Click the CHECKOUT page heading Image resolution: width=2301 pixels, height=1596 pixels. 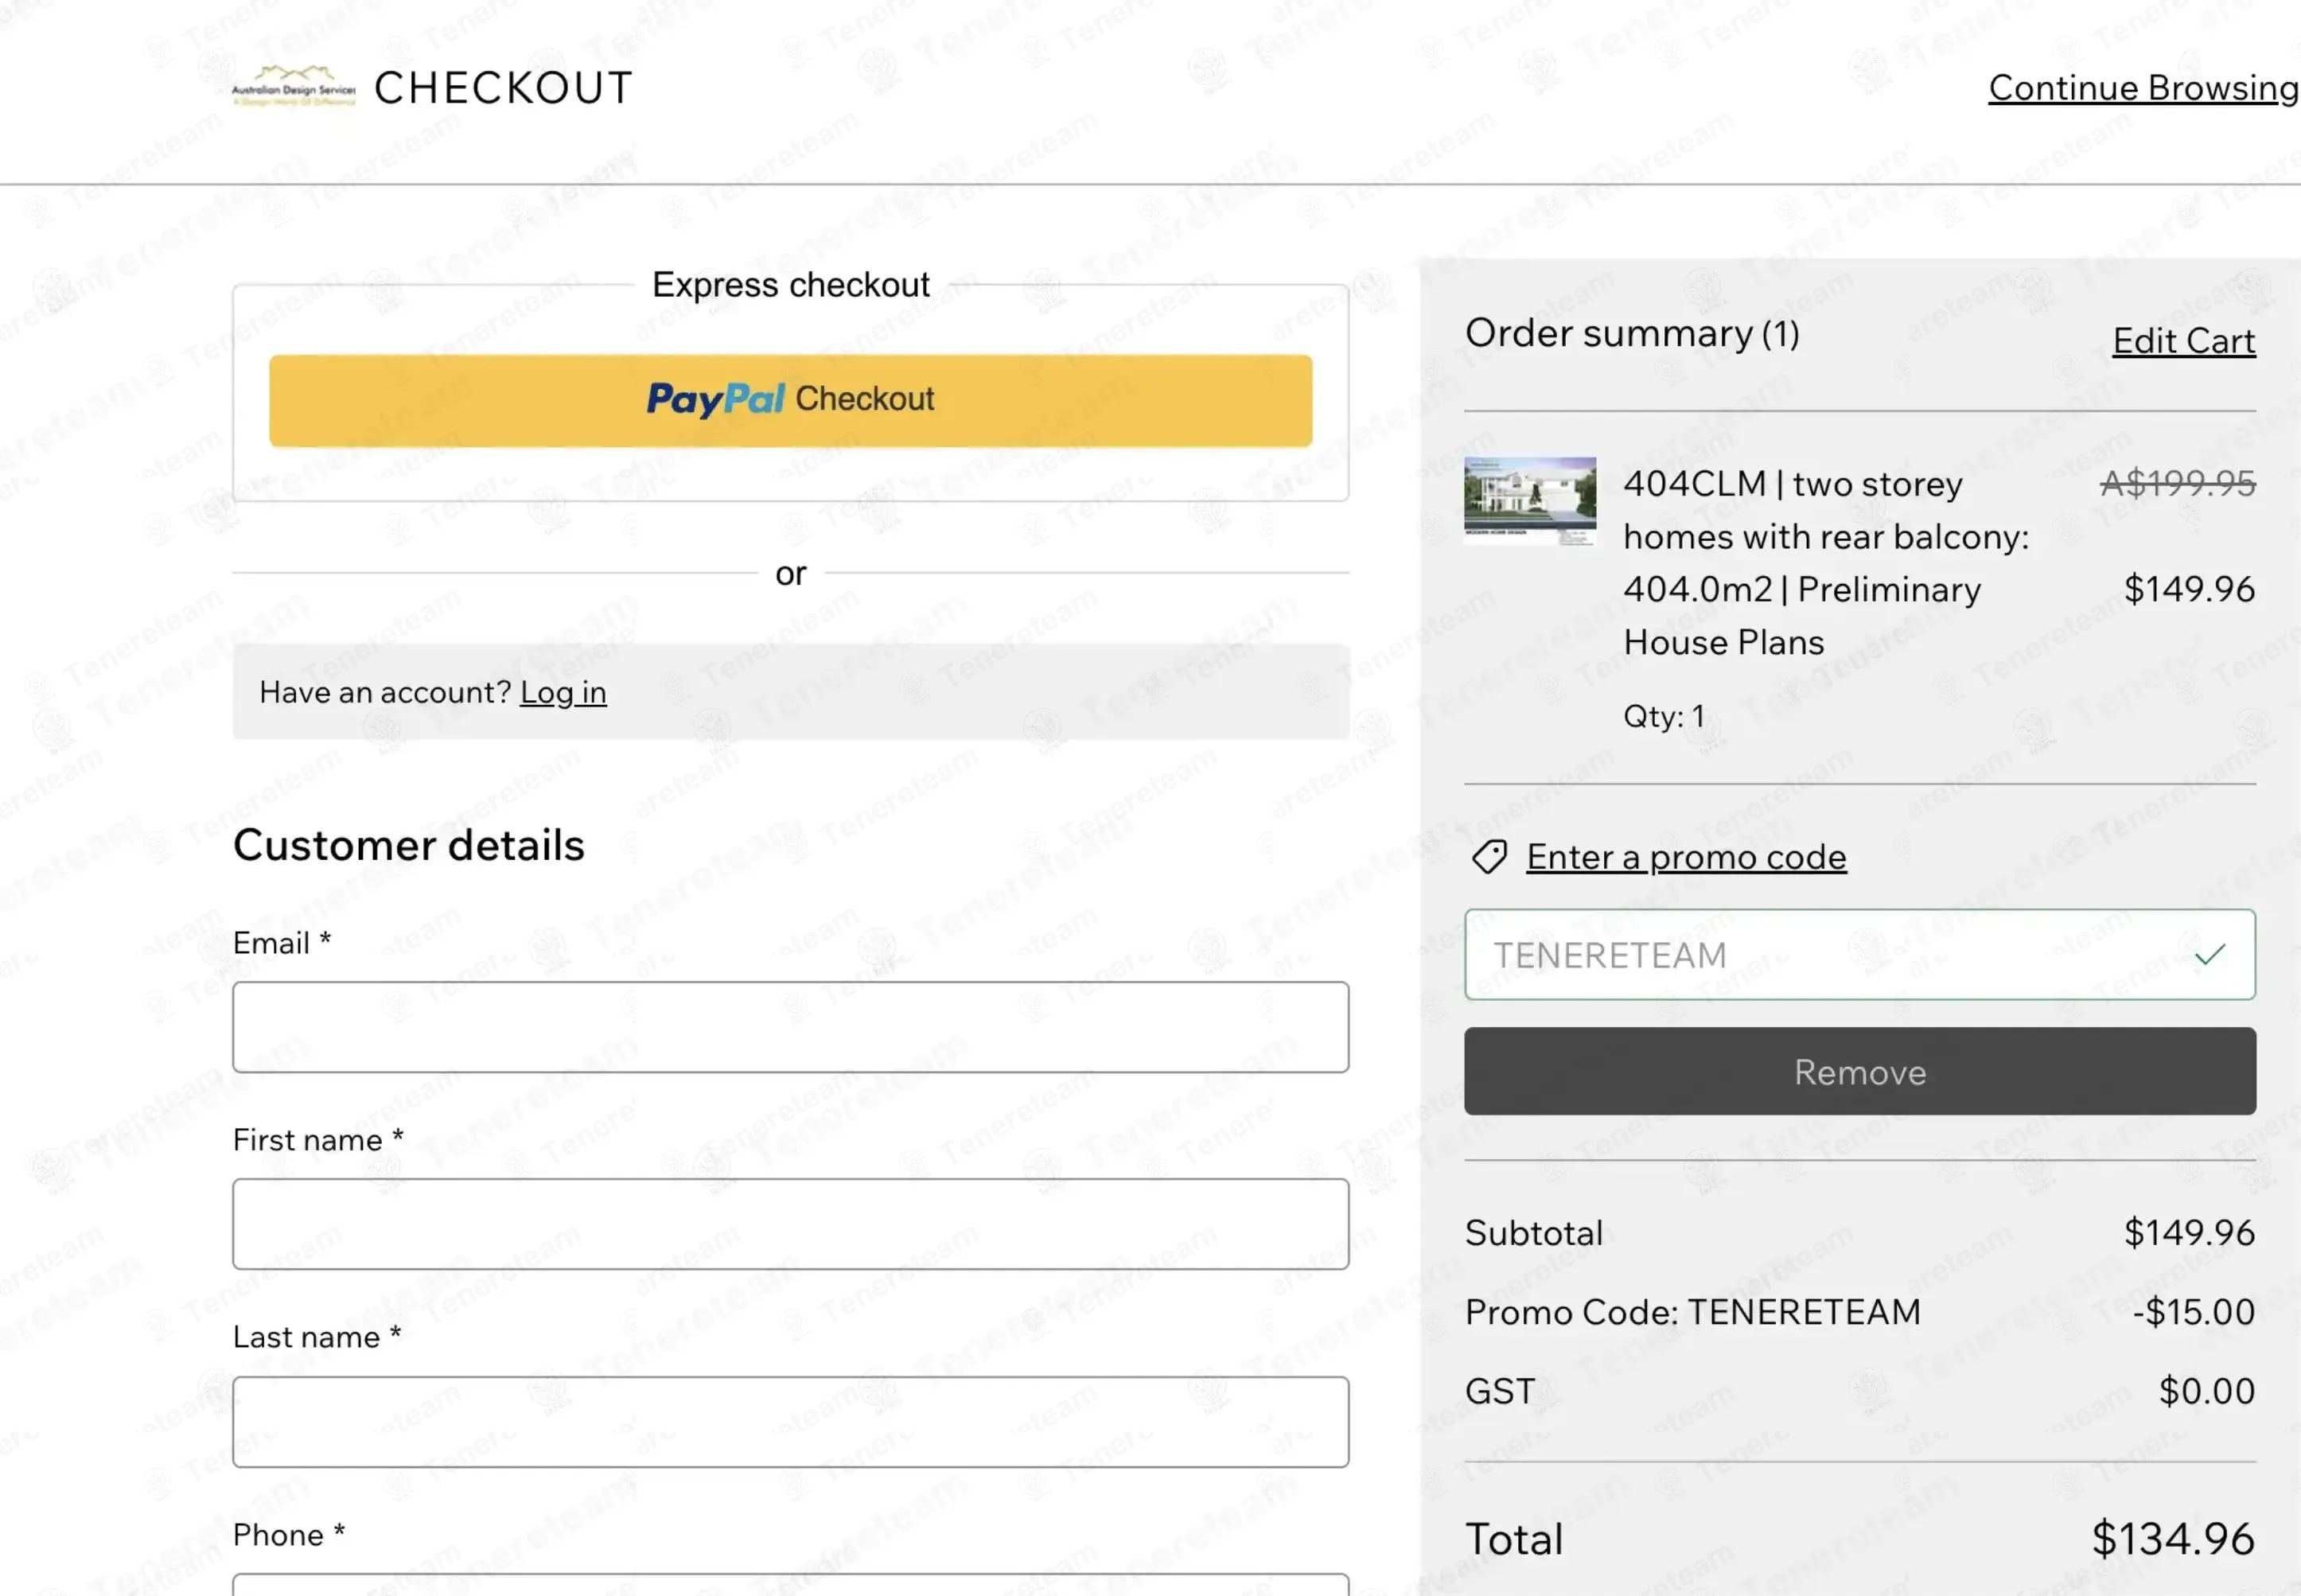[503, 88]
